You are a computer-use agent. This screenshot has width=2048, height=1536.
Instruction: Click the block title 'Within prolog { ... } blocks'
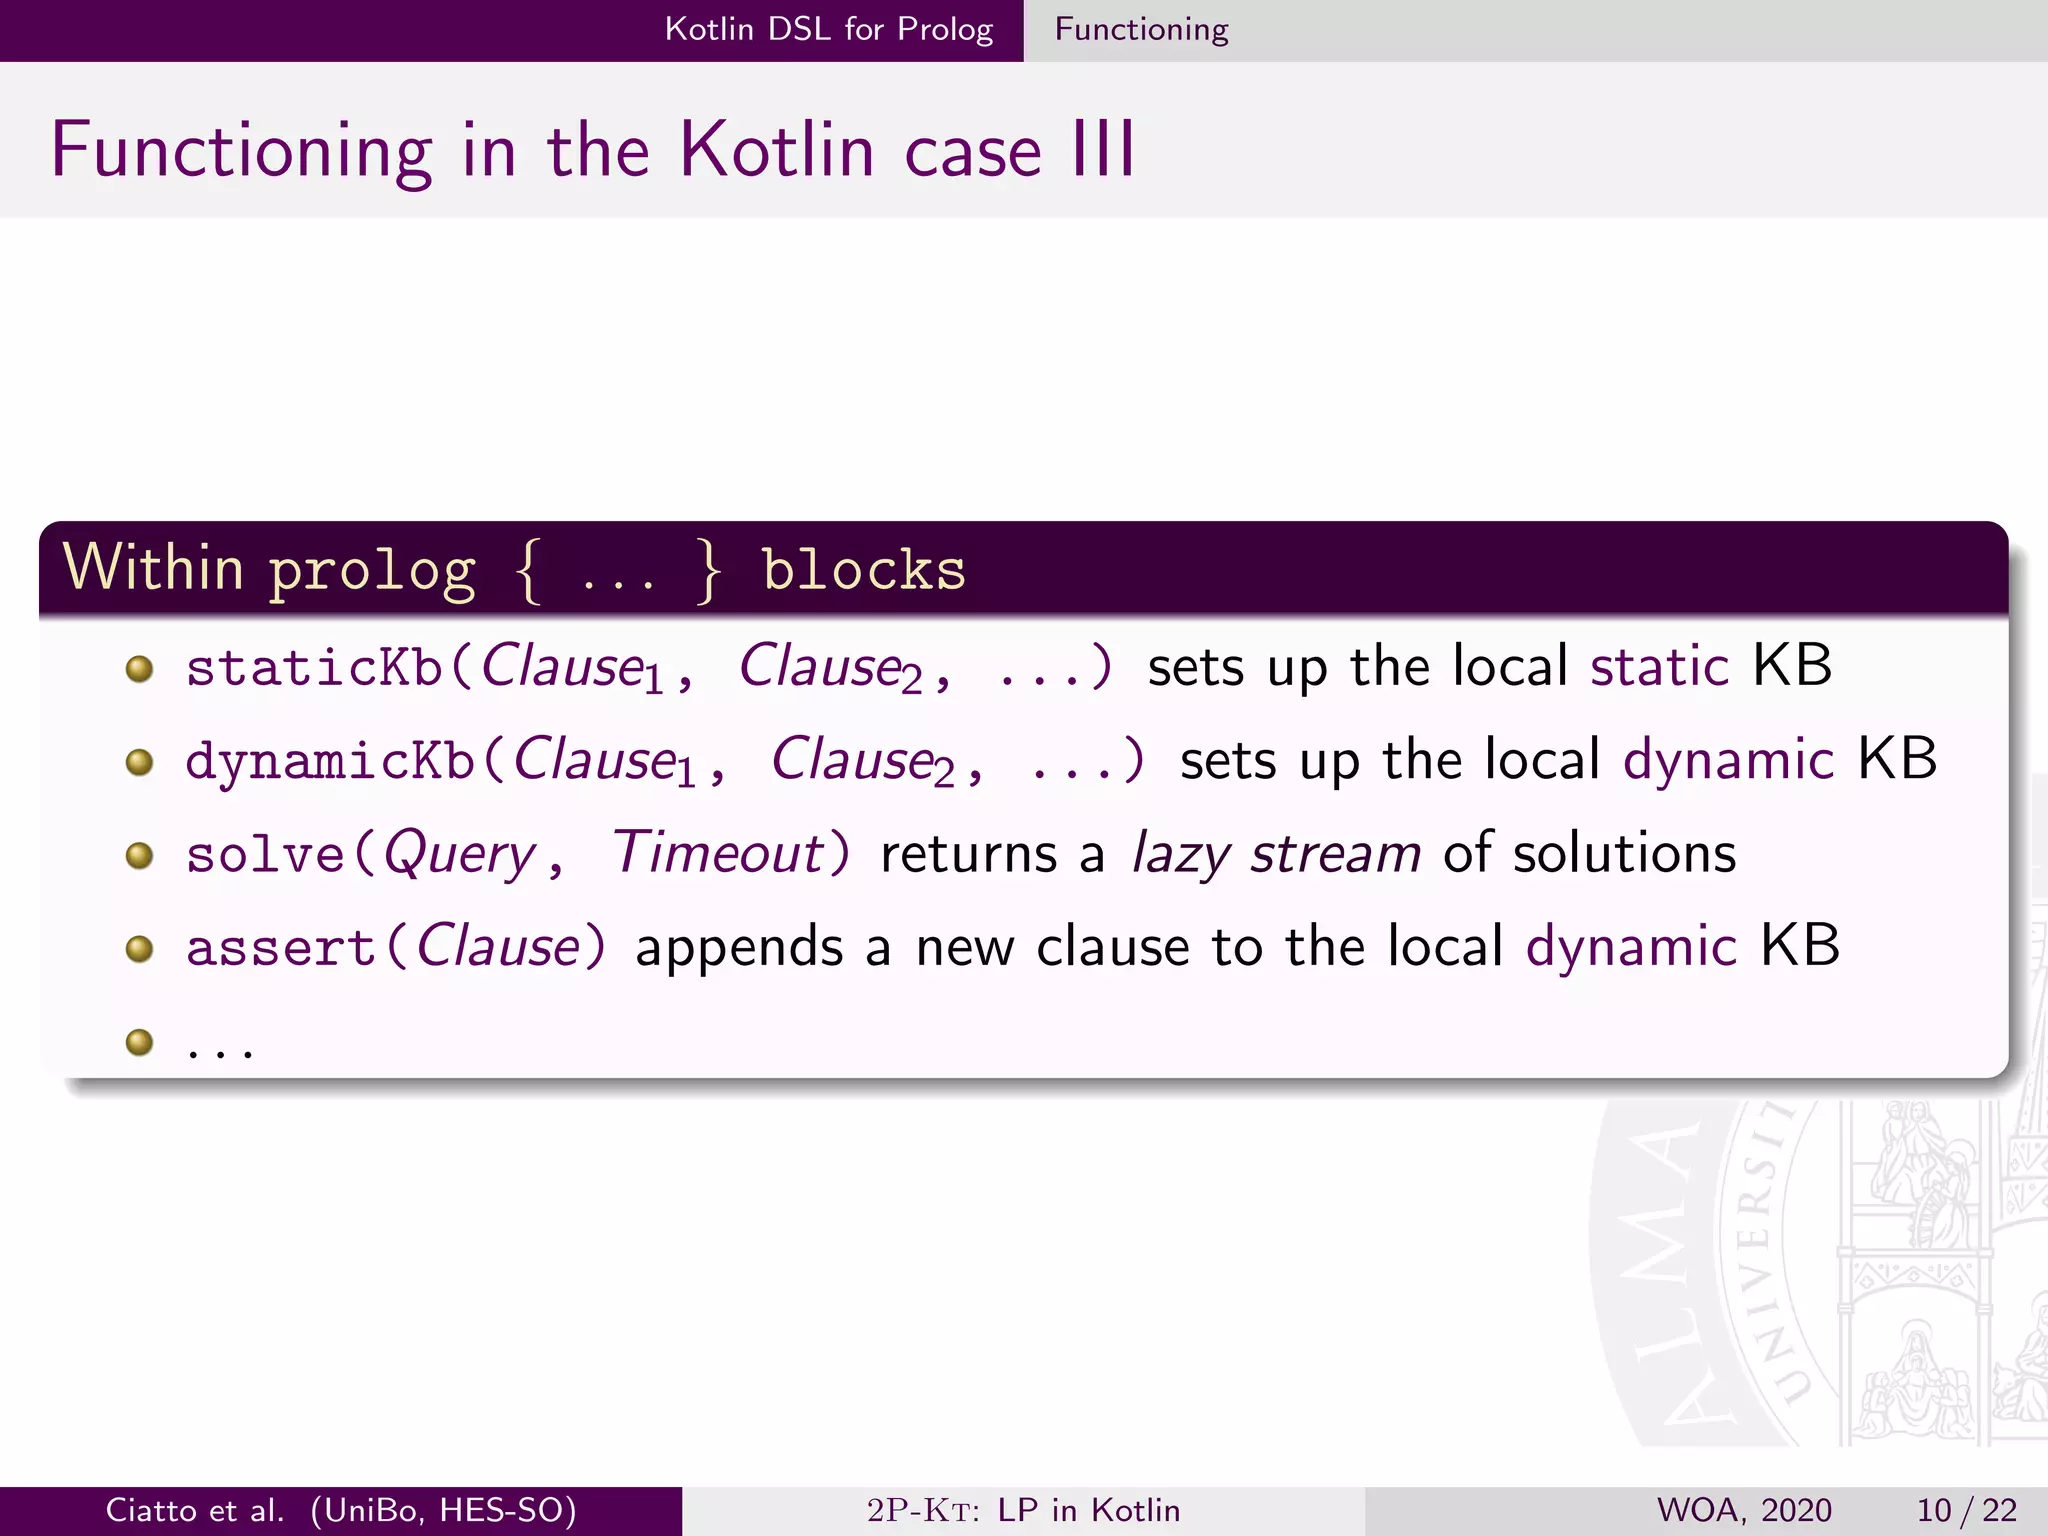tap(514, 569)
